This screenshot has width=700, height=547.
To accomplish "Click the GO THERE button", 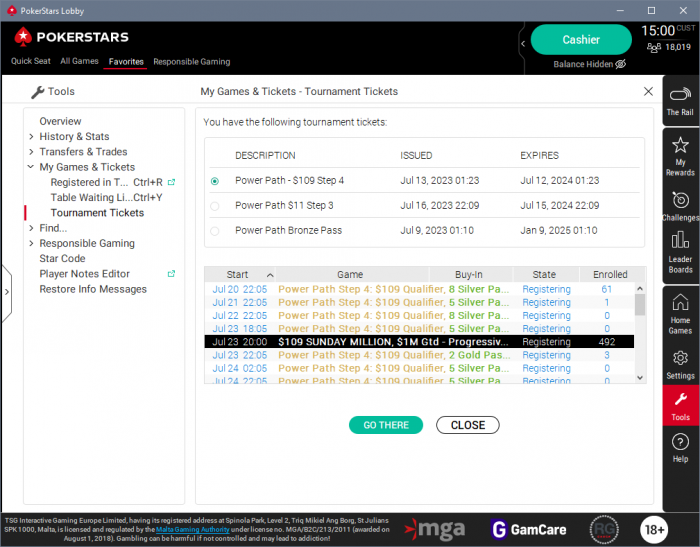I will coord(386,425).
